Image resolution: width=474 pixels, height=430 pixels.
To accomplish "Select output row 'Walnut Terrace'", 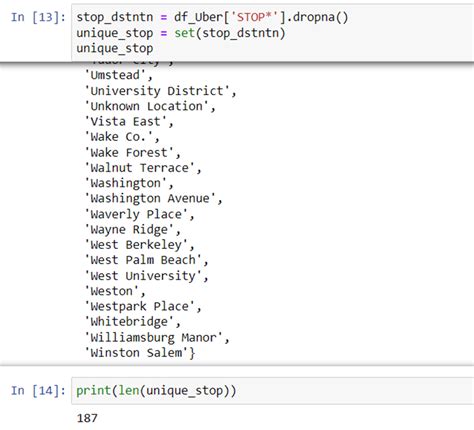I will point(143,168).
